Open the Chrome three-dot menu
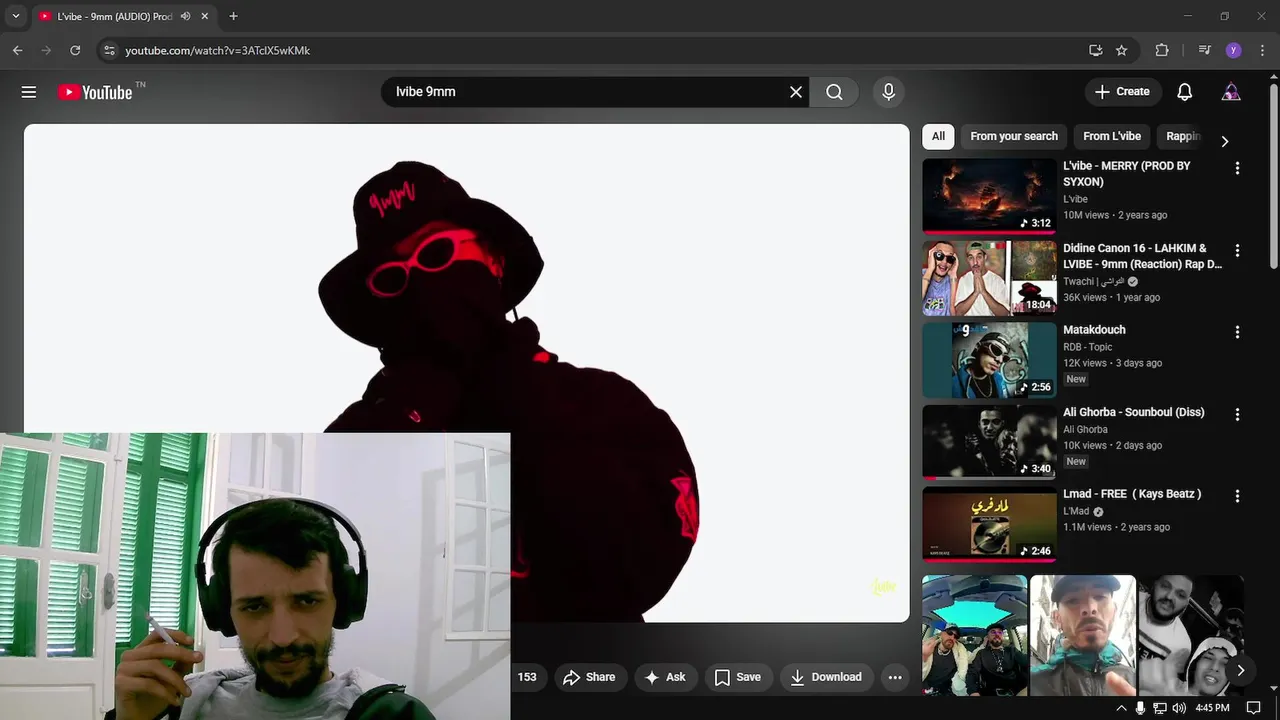 coord(1262,50)
